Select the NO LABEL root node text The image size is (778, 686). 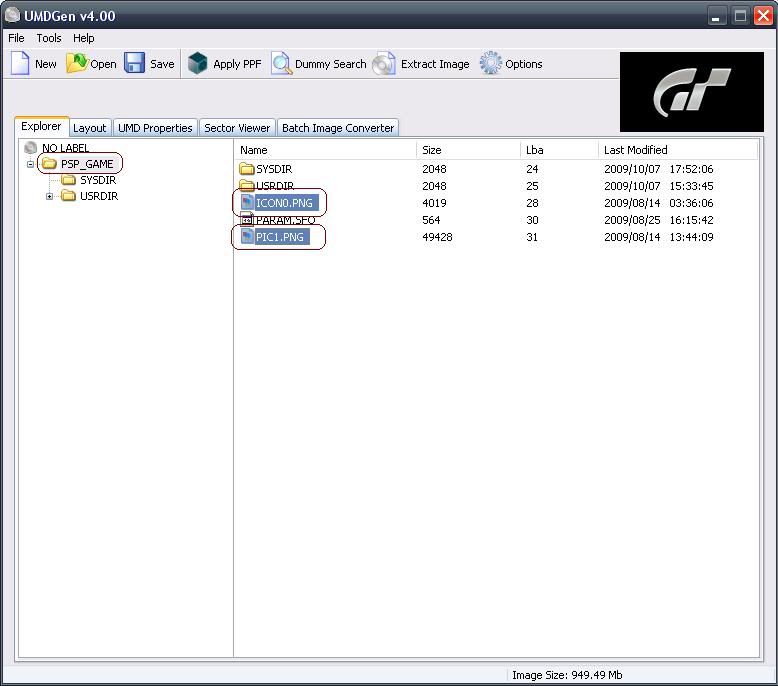(65, 148)
